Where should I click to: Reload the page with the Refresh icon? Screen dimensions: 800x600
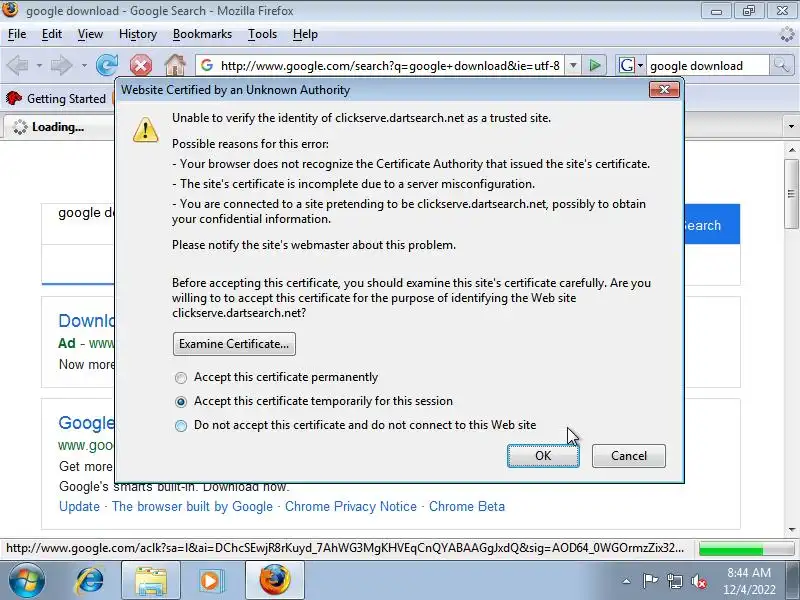(107, 65)
